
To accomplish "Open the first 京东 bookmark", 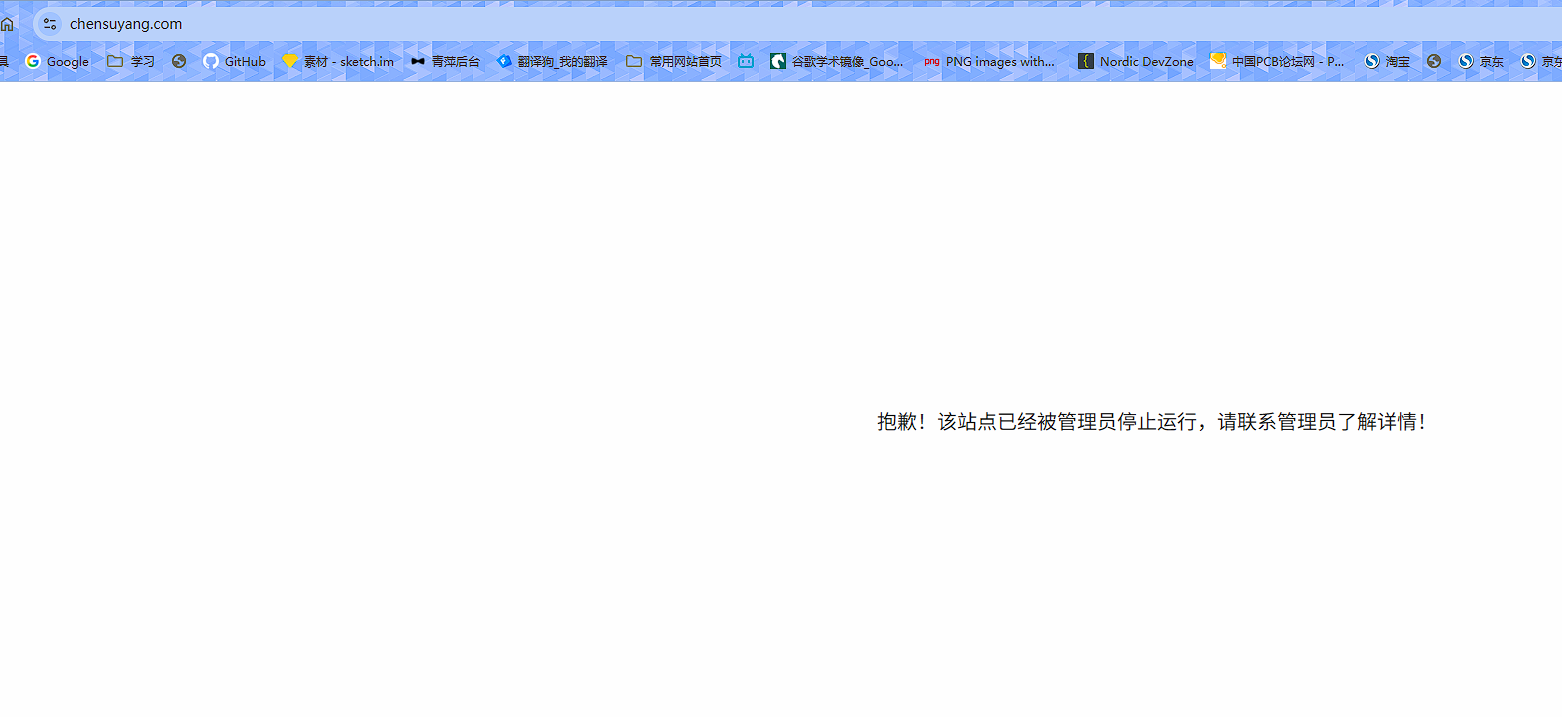I will [x=1480, y=61].
